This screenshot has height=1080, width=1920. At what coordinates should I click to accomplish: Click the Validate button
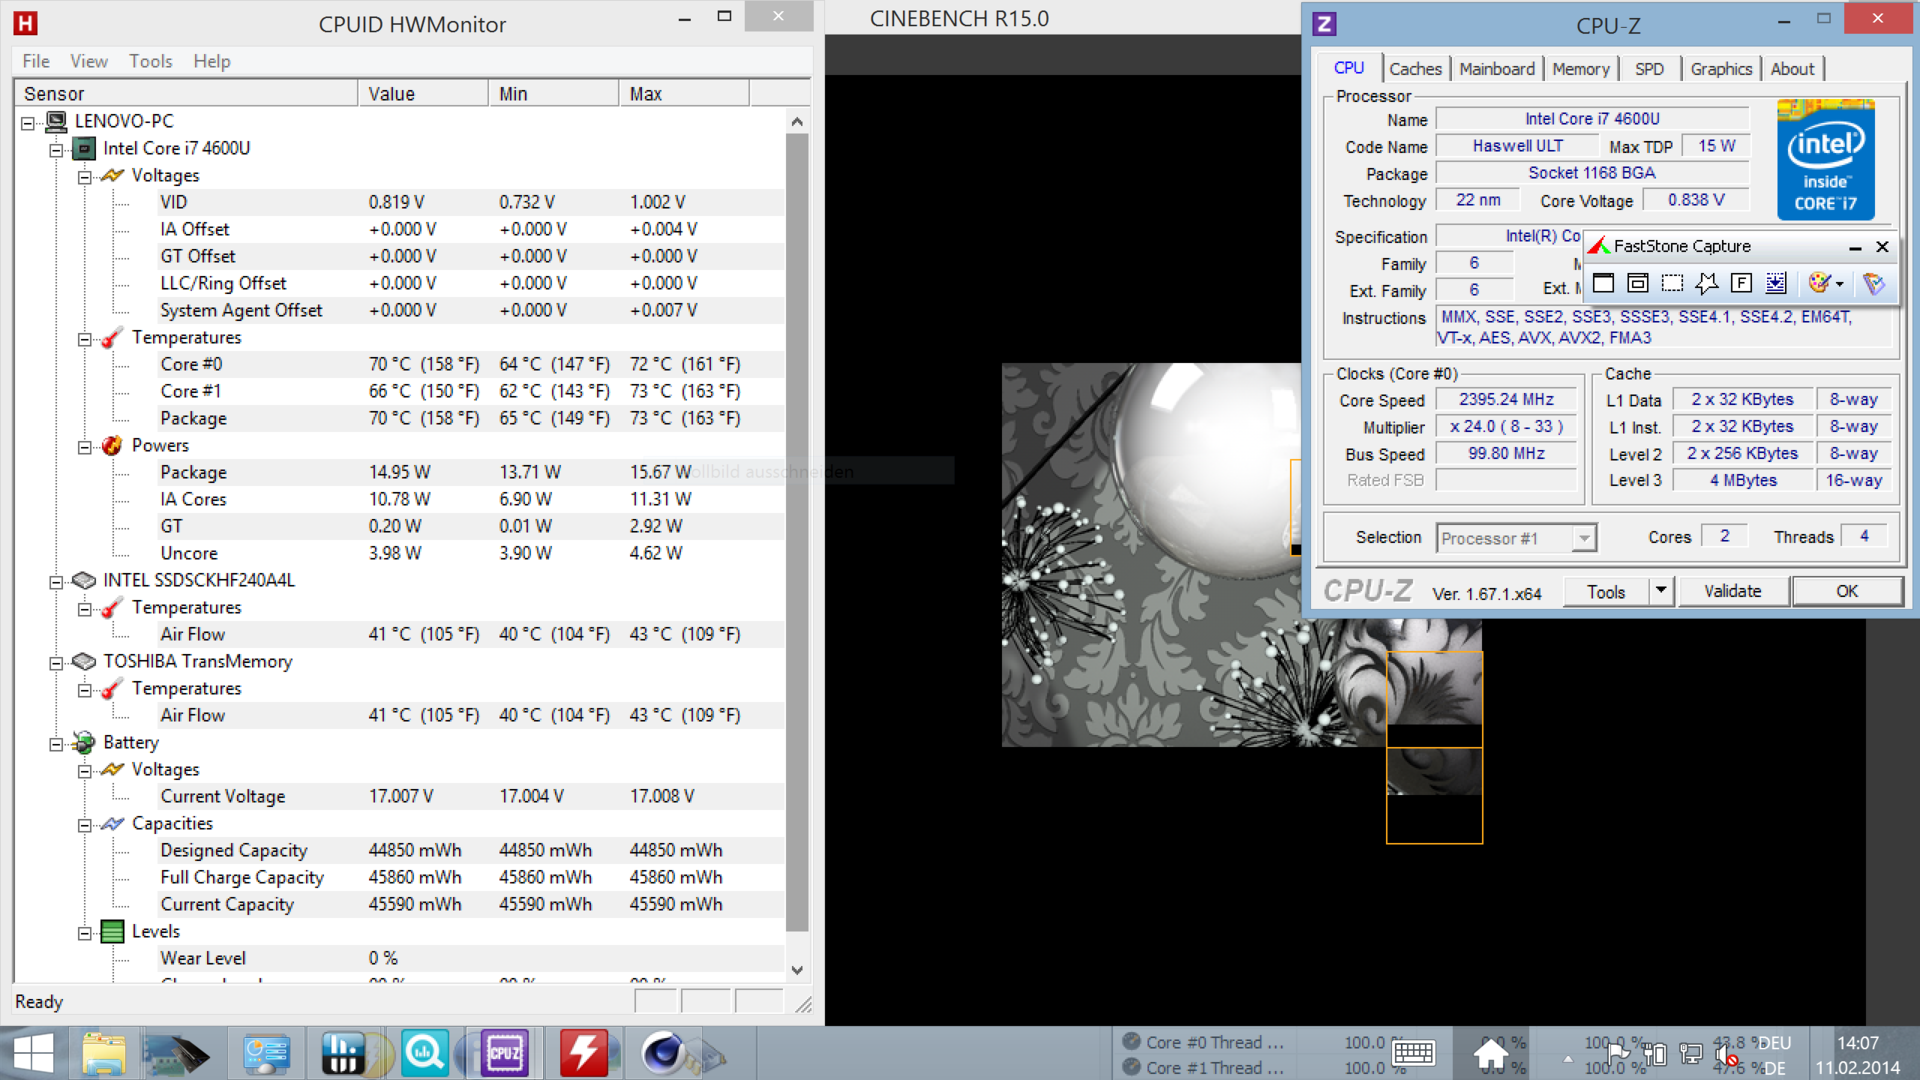(x=1732, y=591)
